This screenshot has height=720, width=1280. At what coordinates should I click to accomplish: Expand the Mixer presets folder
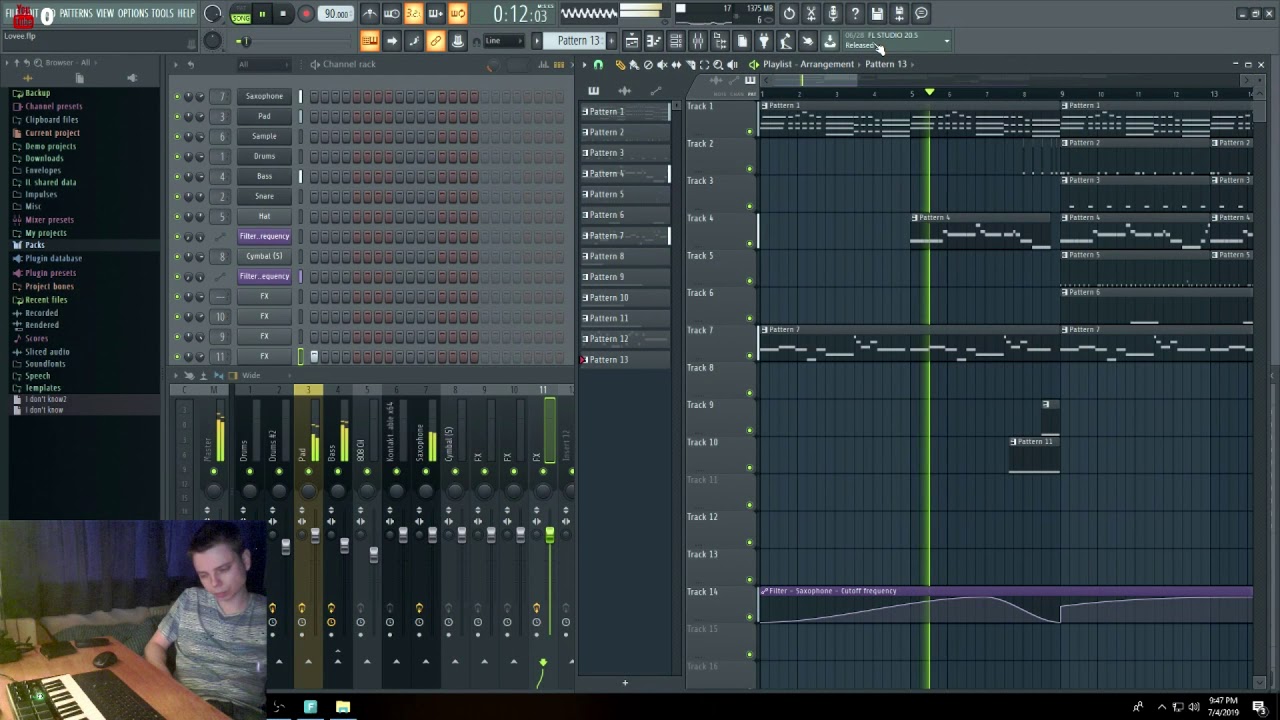[x=49, y=220]
